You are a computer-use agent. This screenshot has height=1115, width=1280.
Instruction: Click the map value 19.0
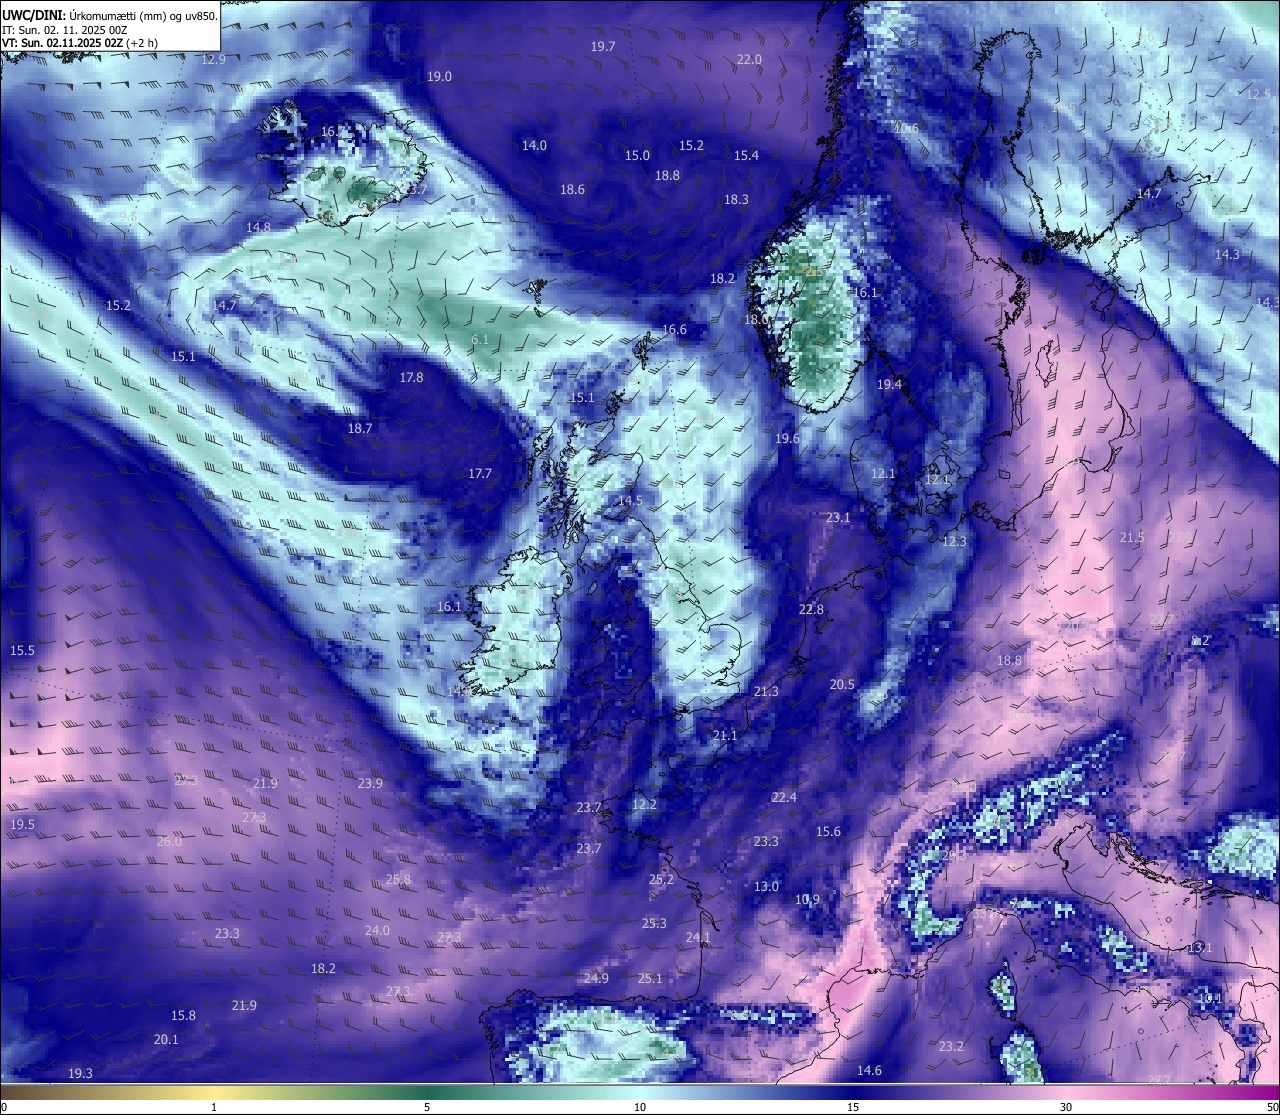pyautogui.click(x=439, y=77)
